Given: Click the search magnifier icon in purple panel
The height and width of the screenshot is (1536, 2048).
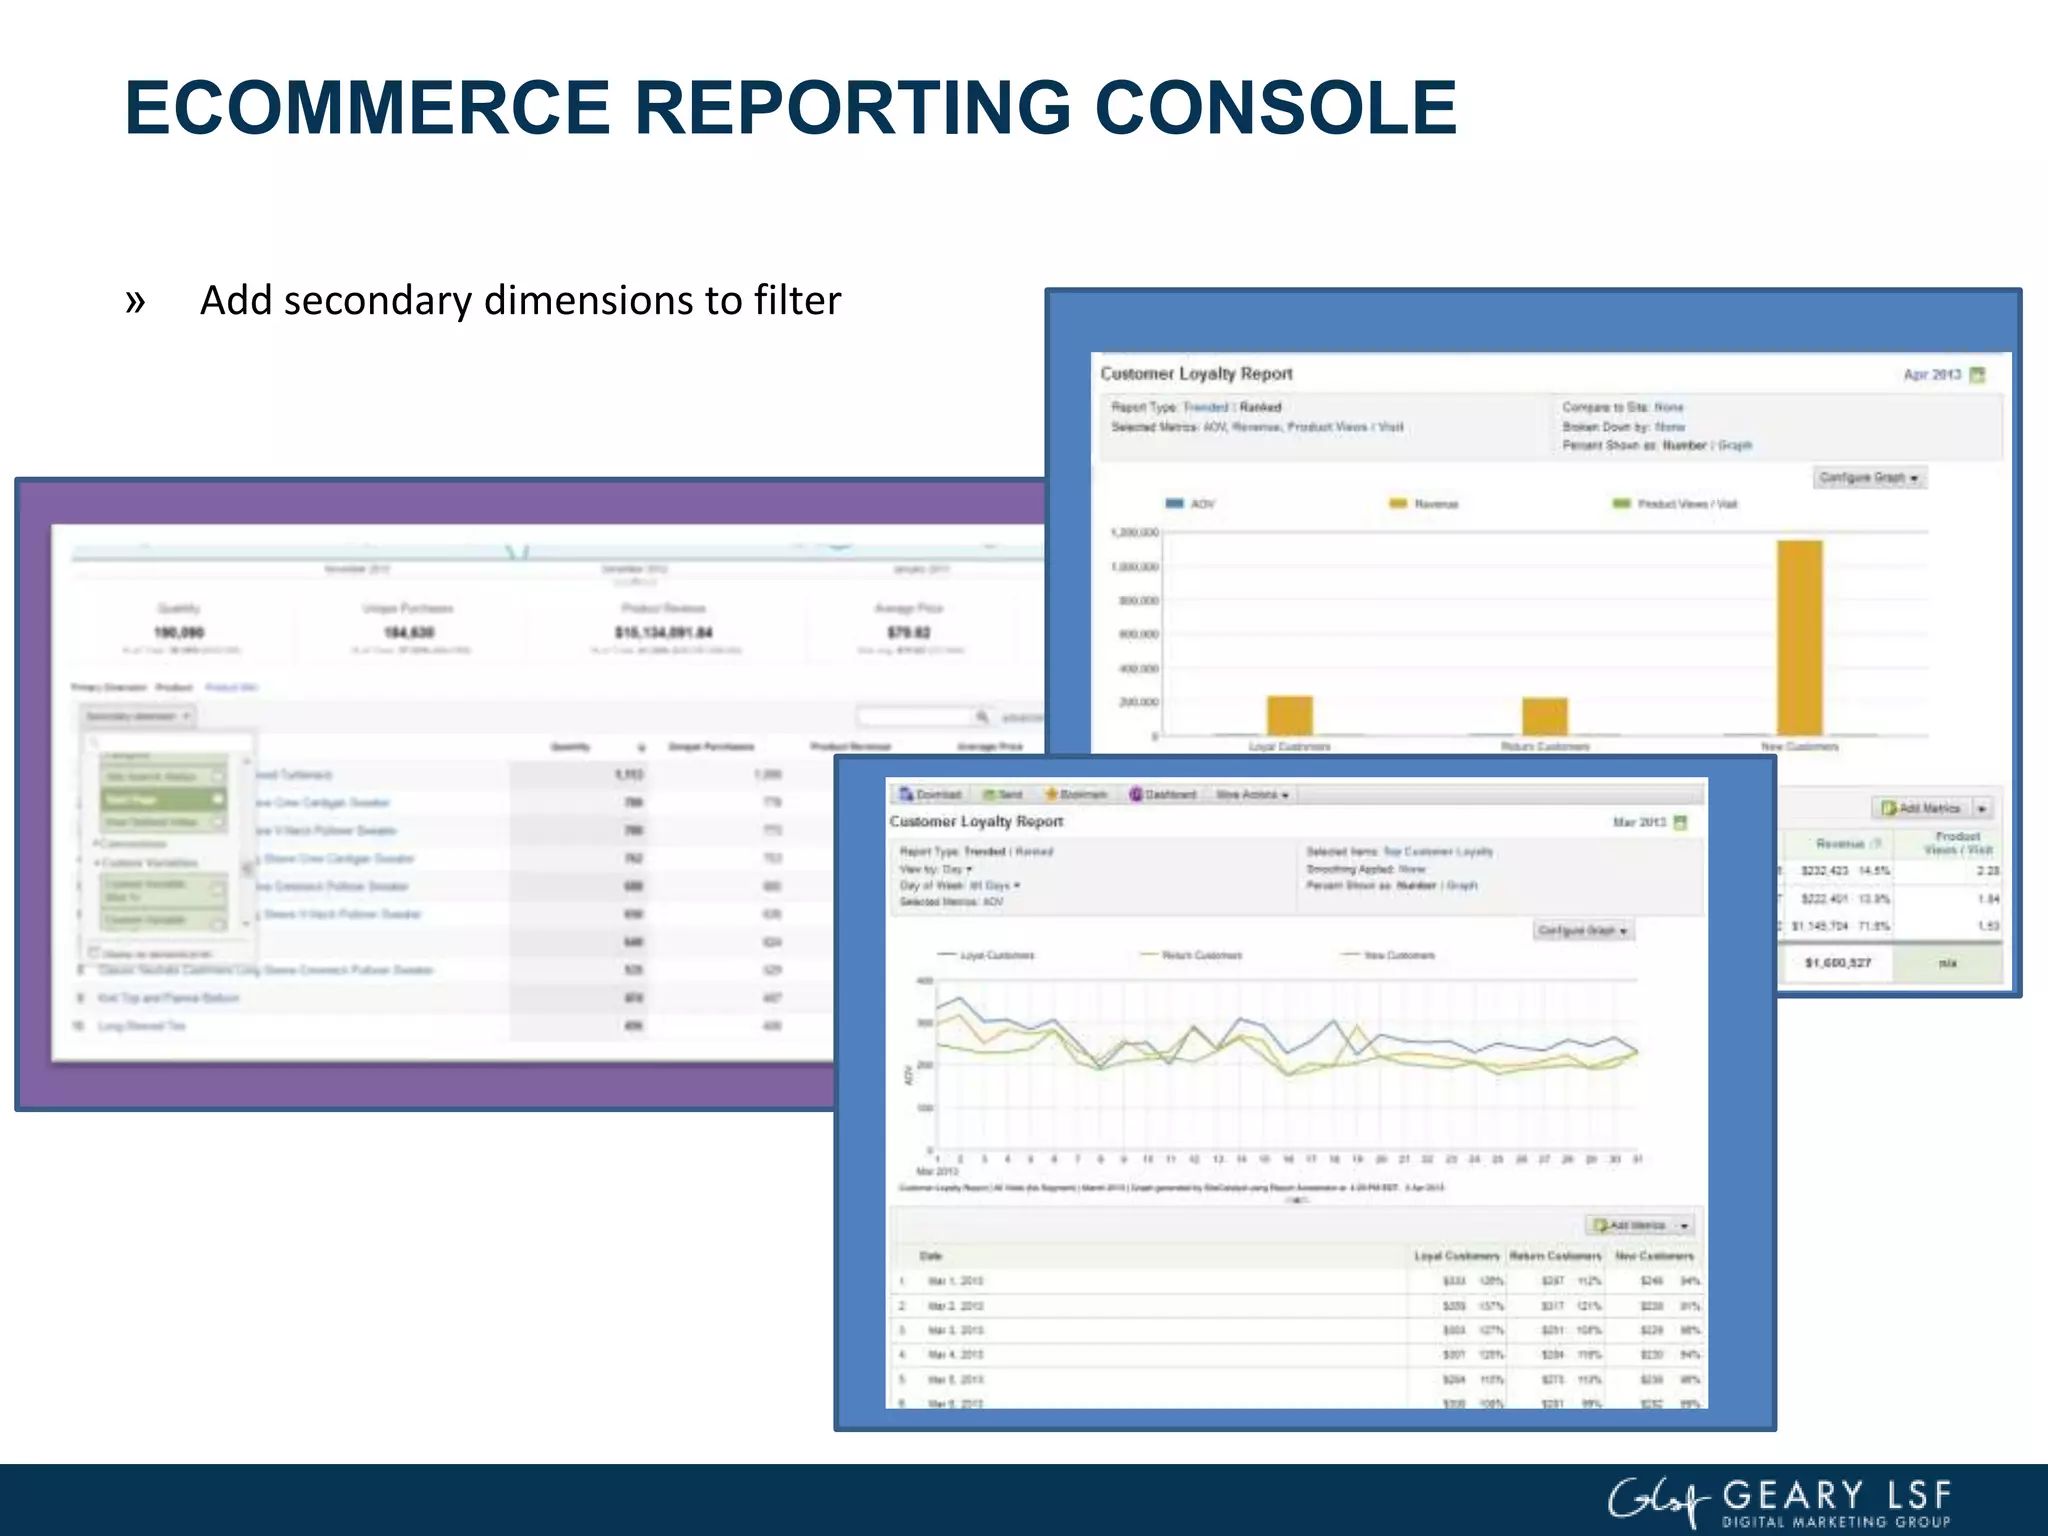Looking at the screenshot, I should point(982,716).
